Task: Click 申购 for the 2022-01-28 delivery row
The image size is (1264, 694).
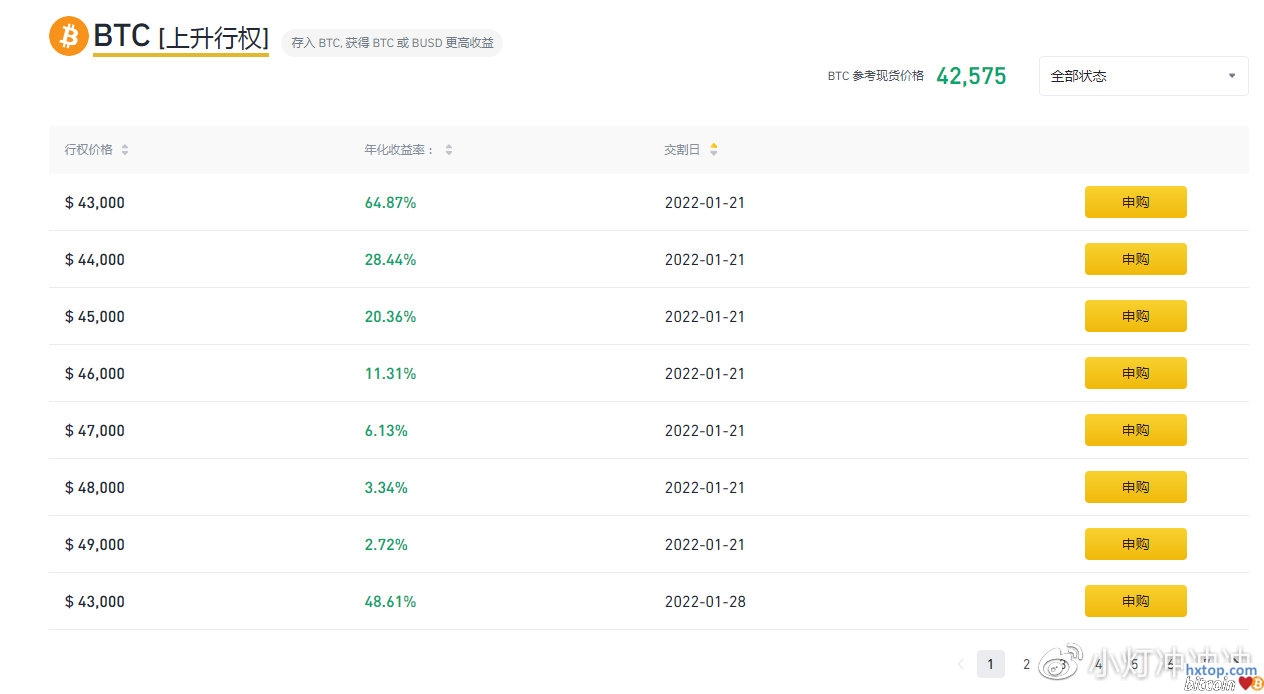Action: (1135, 601)
